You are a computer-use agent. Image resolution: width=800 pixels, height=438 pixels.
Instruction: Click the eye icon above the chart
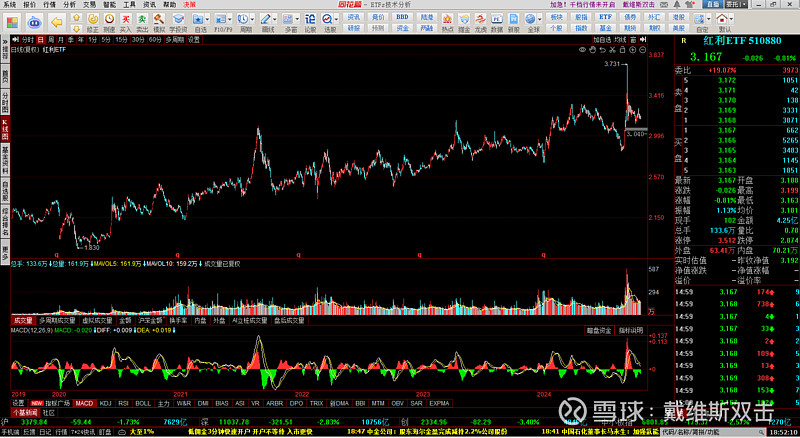tap(582, 50)
